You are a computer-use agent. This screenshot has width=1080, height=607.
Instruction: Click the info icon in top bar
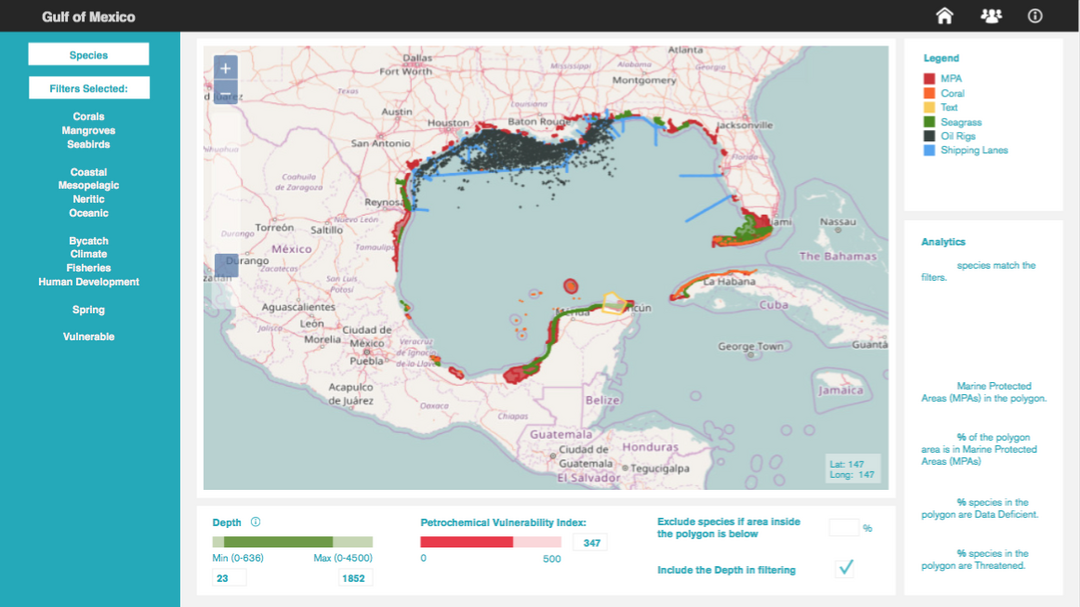click(x=1035, y=16)
